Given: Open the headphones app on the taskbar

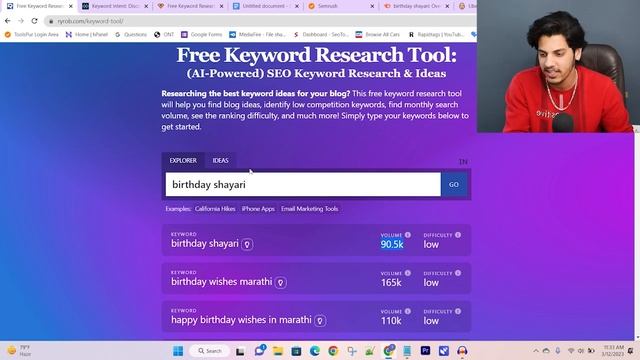Looking at the screenshot, I should tap(462, 351).
